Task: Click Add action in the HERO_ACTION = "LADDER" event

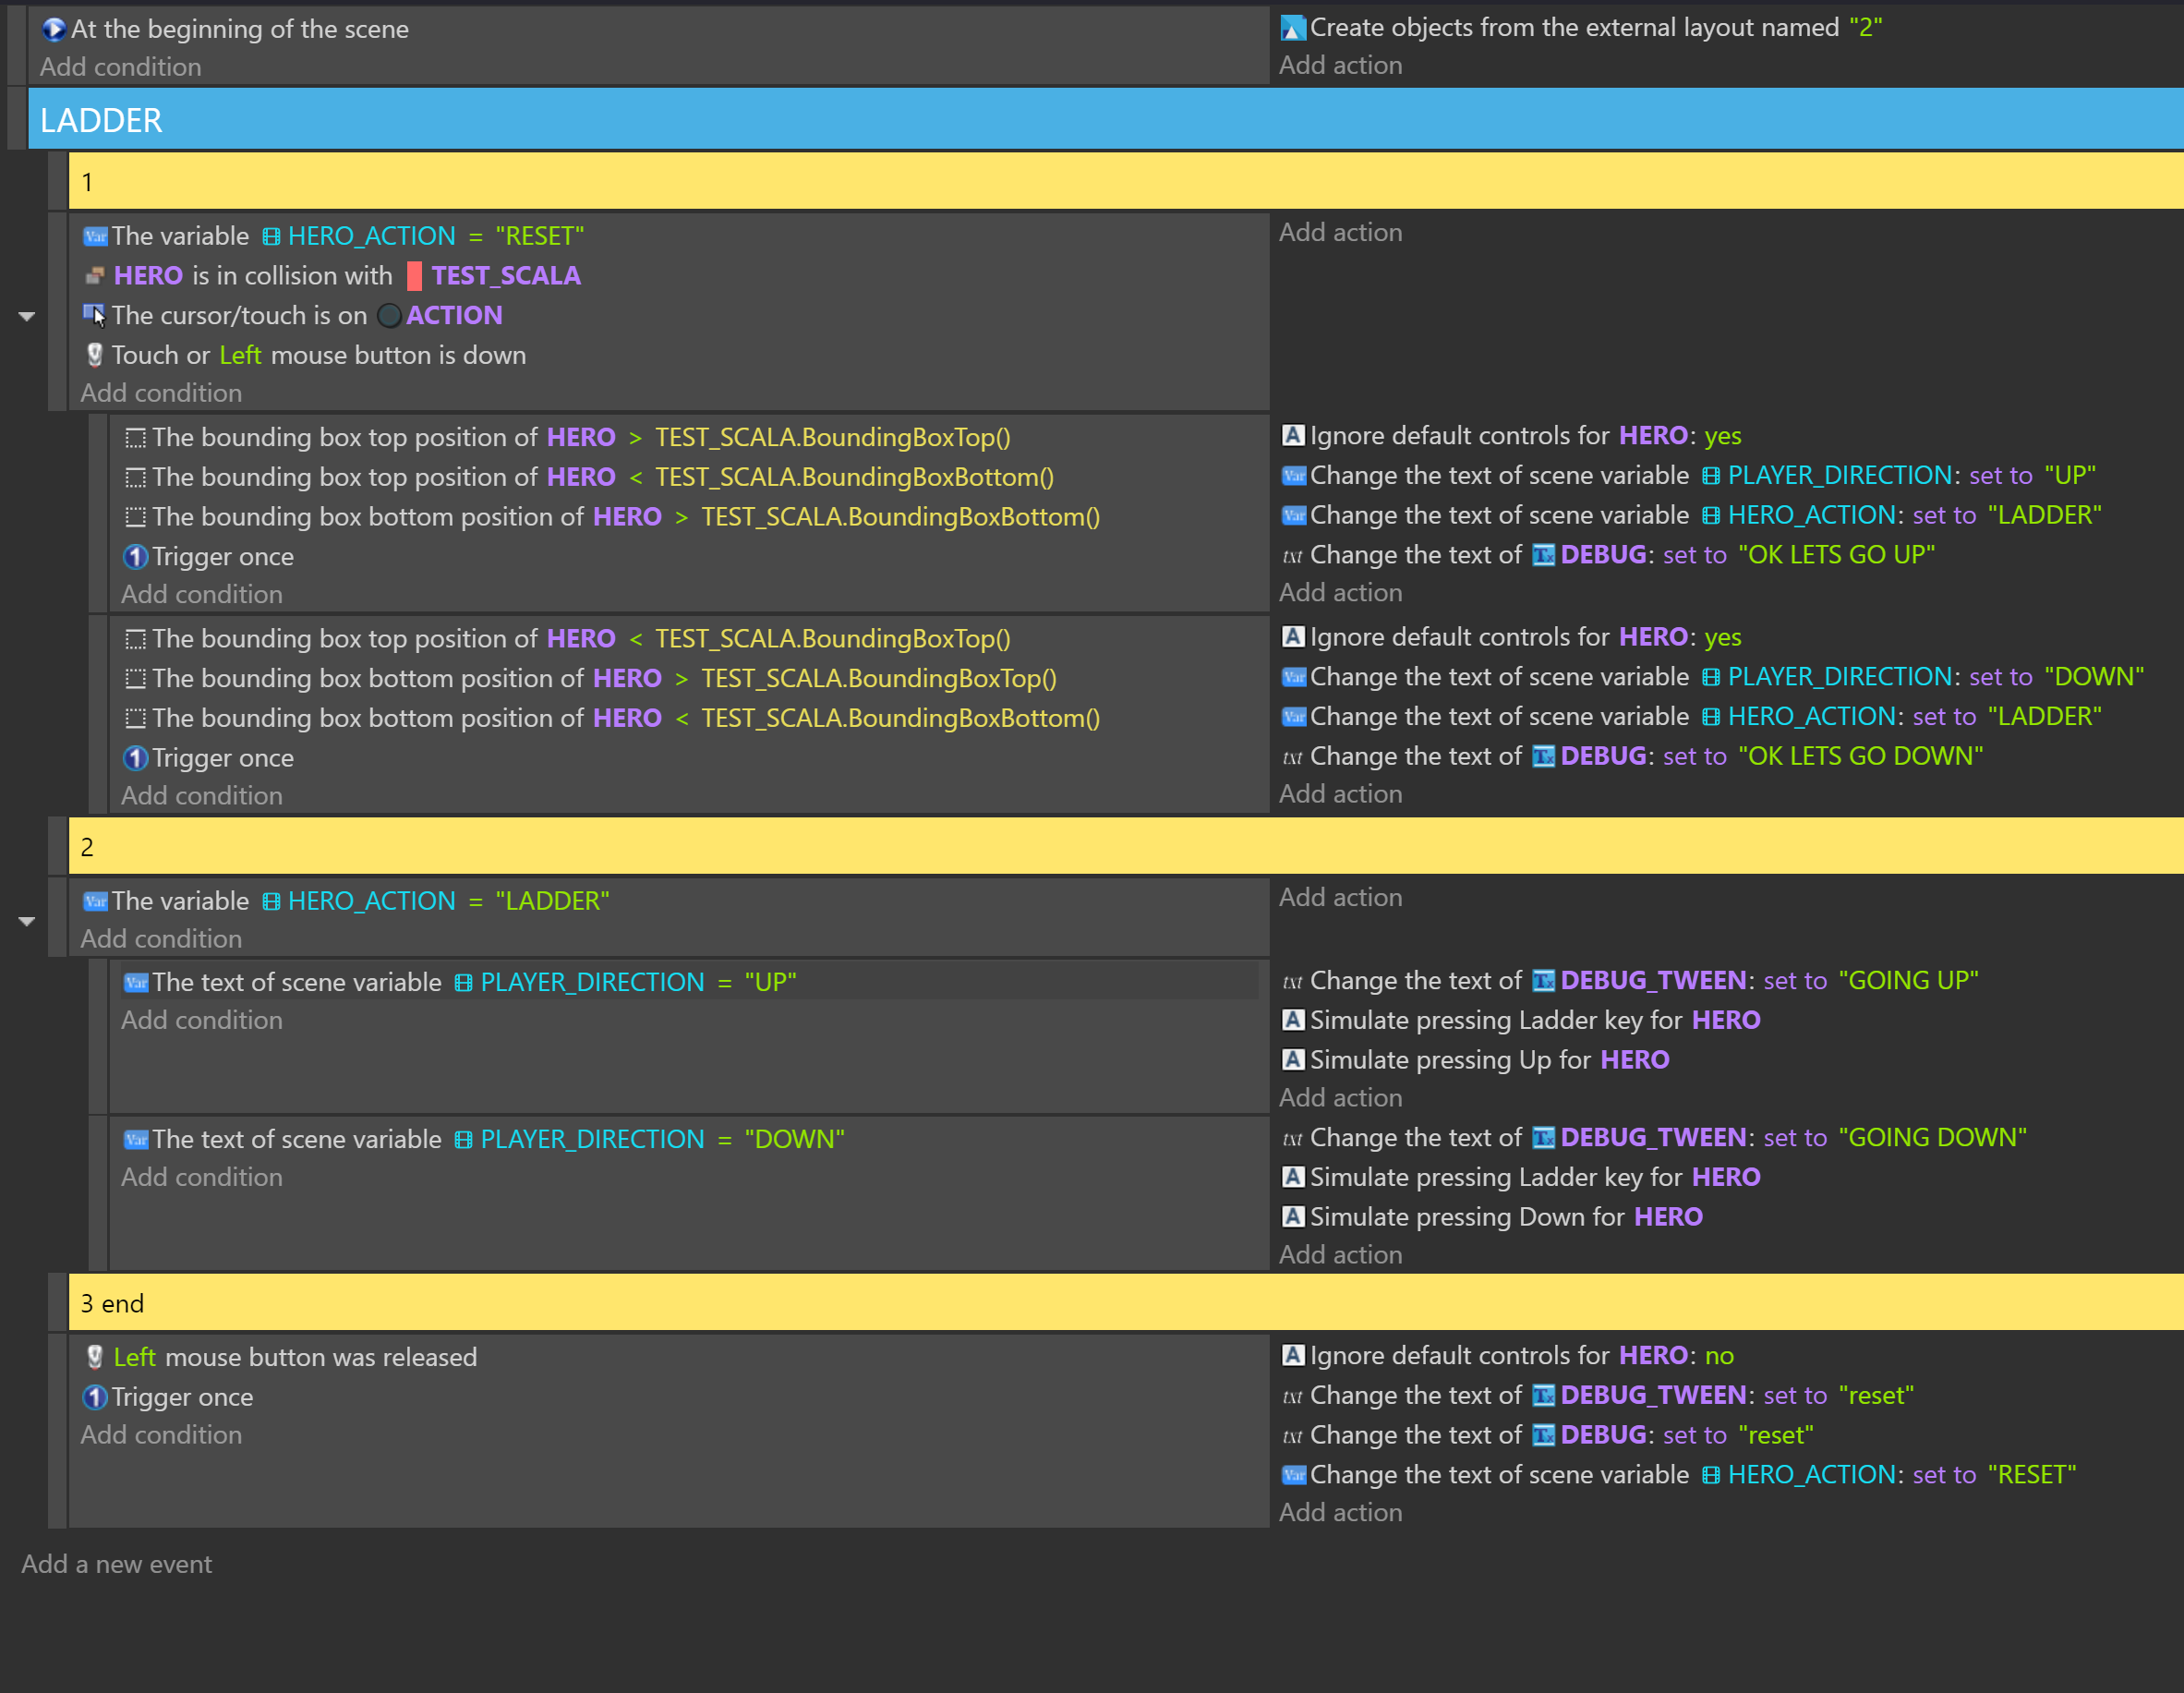Action: (1341, 897)
